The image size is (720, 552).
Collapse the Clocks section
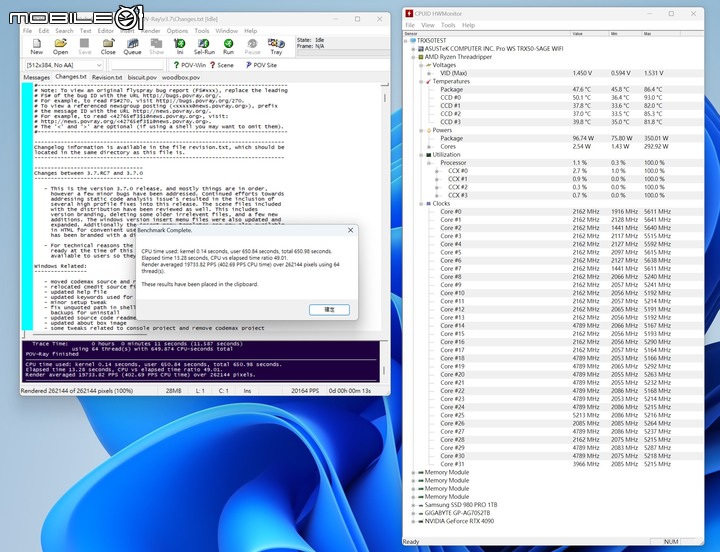pyautogui.click(x=421, y=204)
